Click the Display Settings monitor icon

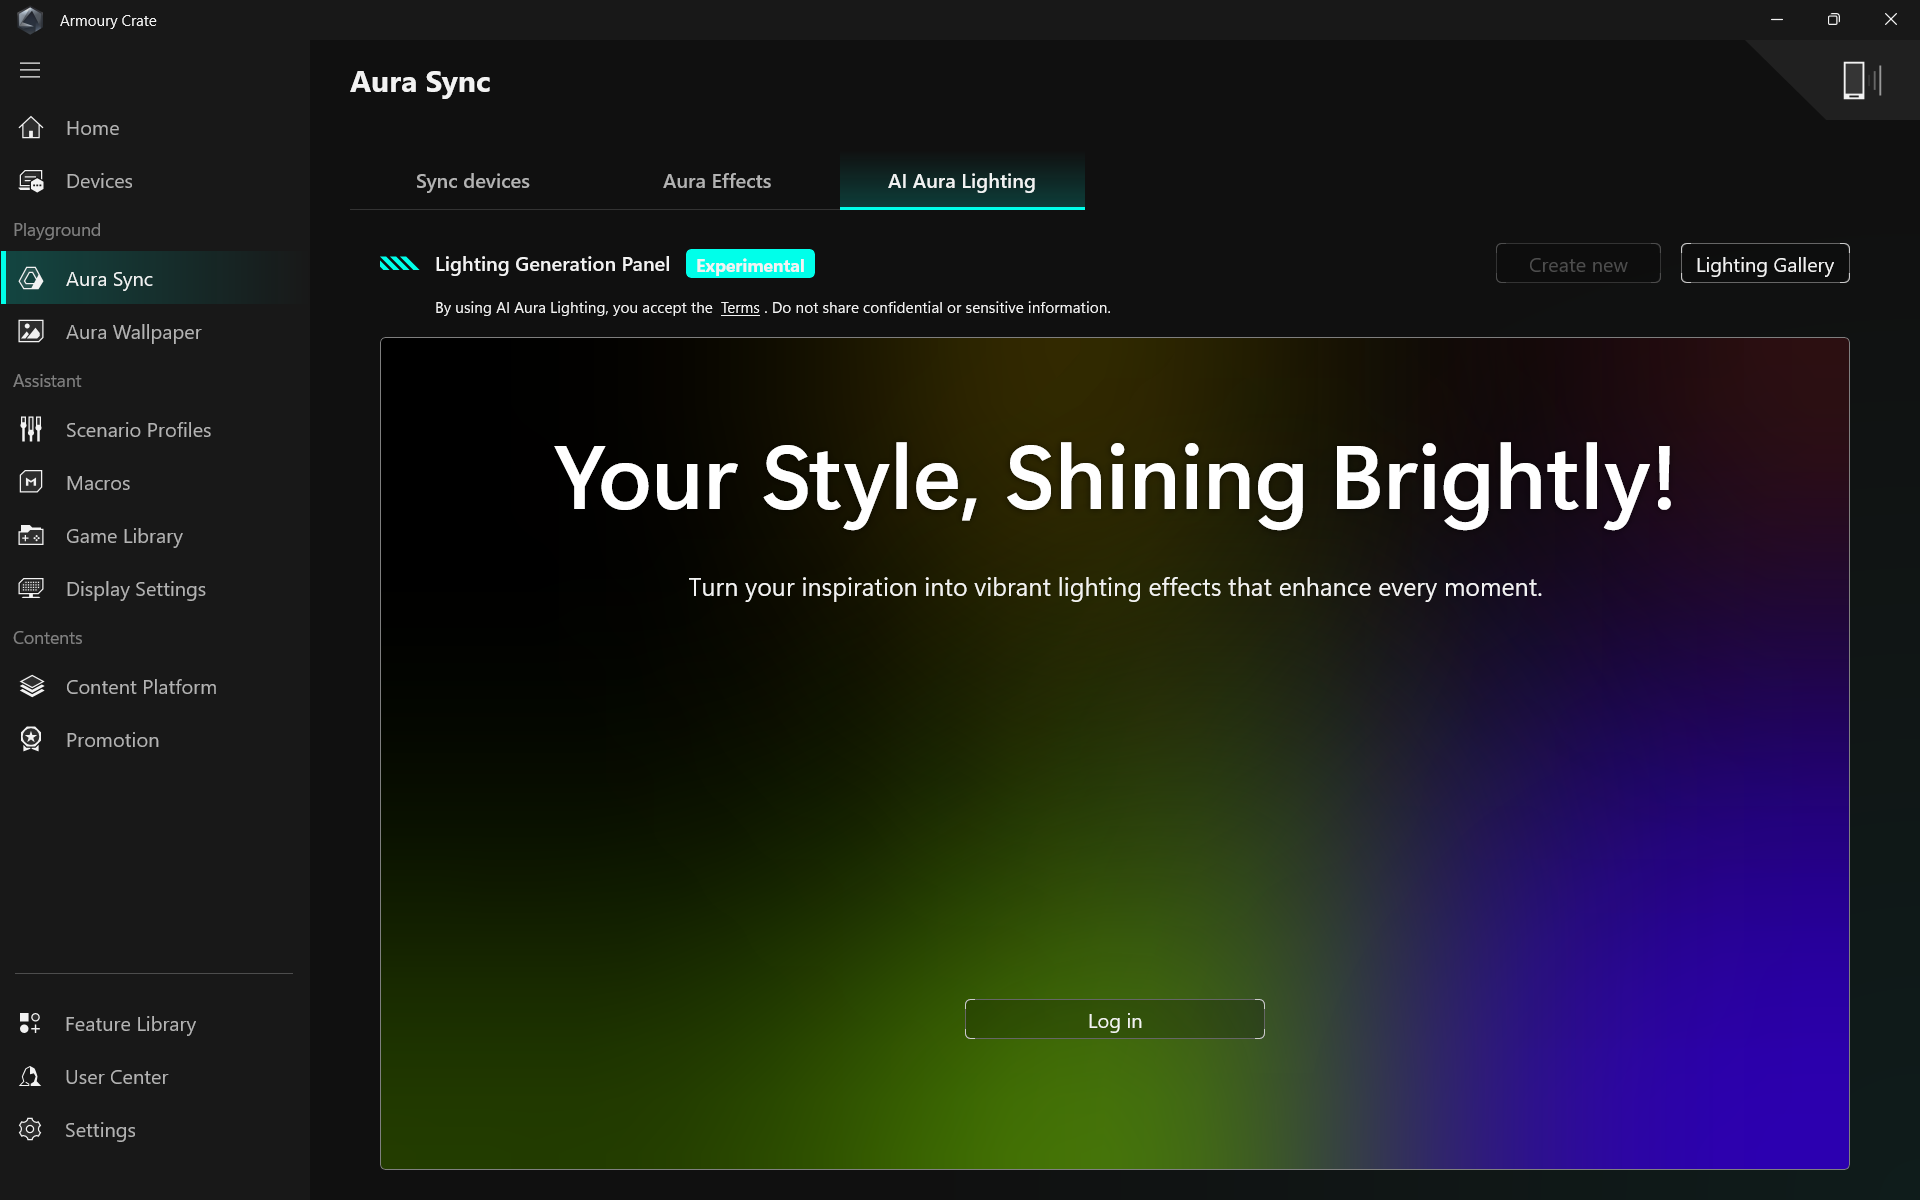(x=31, y=589)
